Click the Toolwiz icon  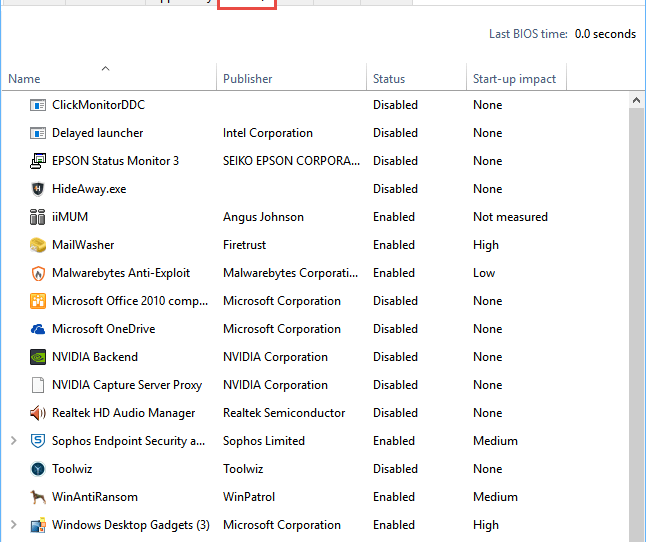pos(38,469)
